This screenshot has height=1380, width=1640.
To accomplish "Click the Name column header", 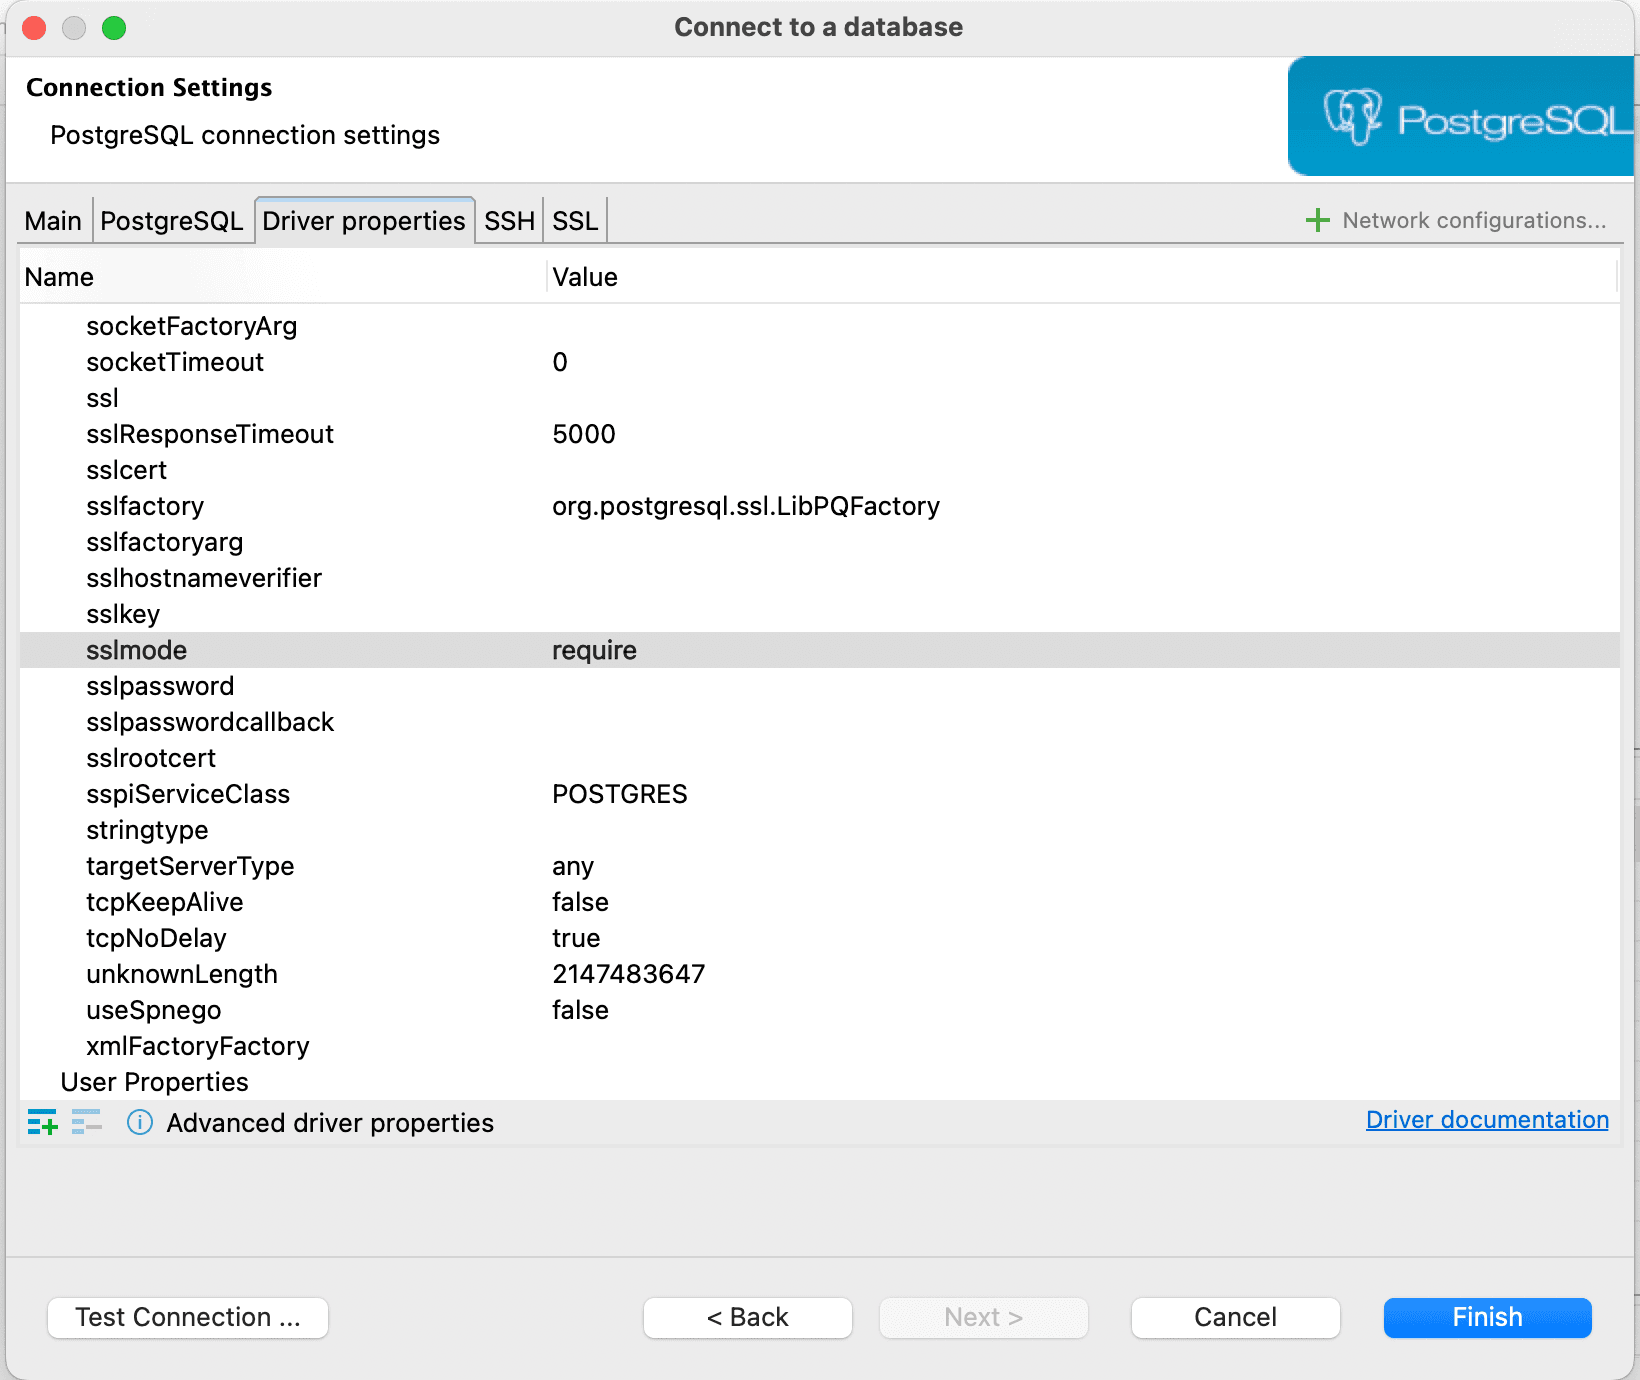I will point(59,277).
